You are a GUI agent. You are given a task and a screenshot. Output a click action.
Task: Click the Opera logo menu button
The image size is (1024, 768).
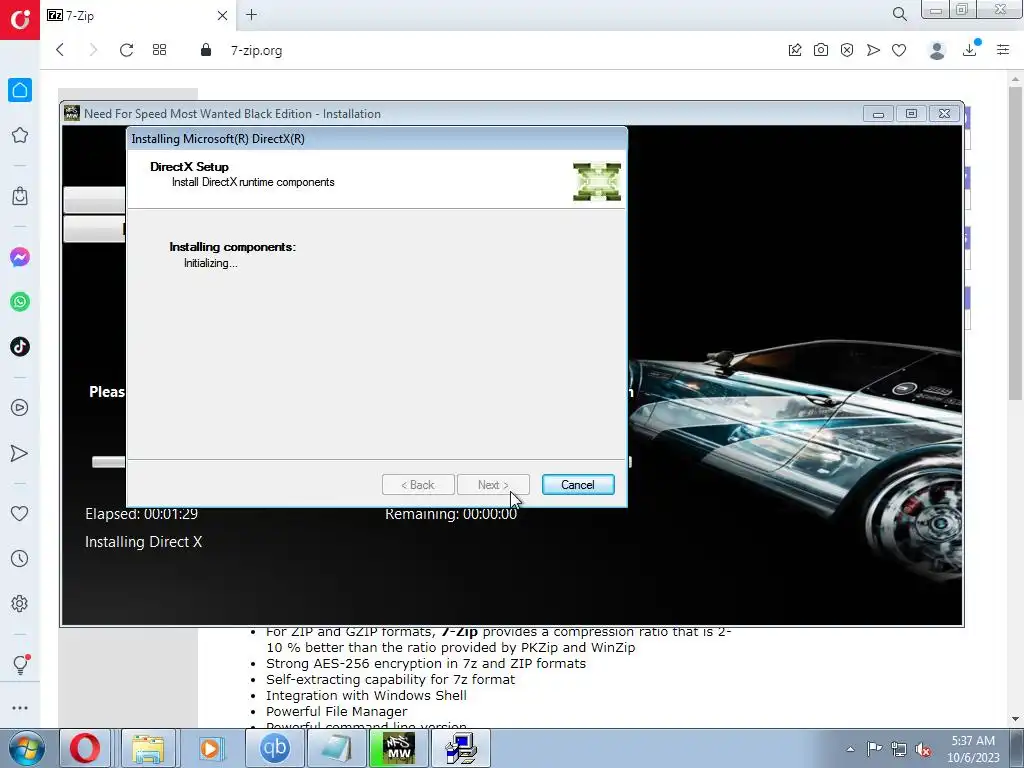pyautogui.click(x=20, y=20)
